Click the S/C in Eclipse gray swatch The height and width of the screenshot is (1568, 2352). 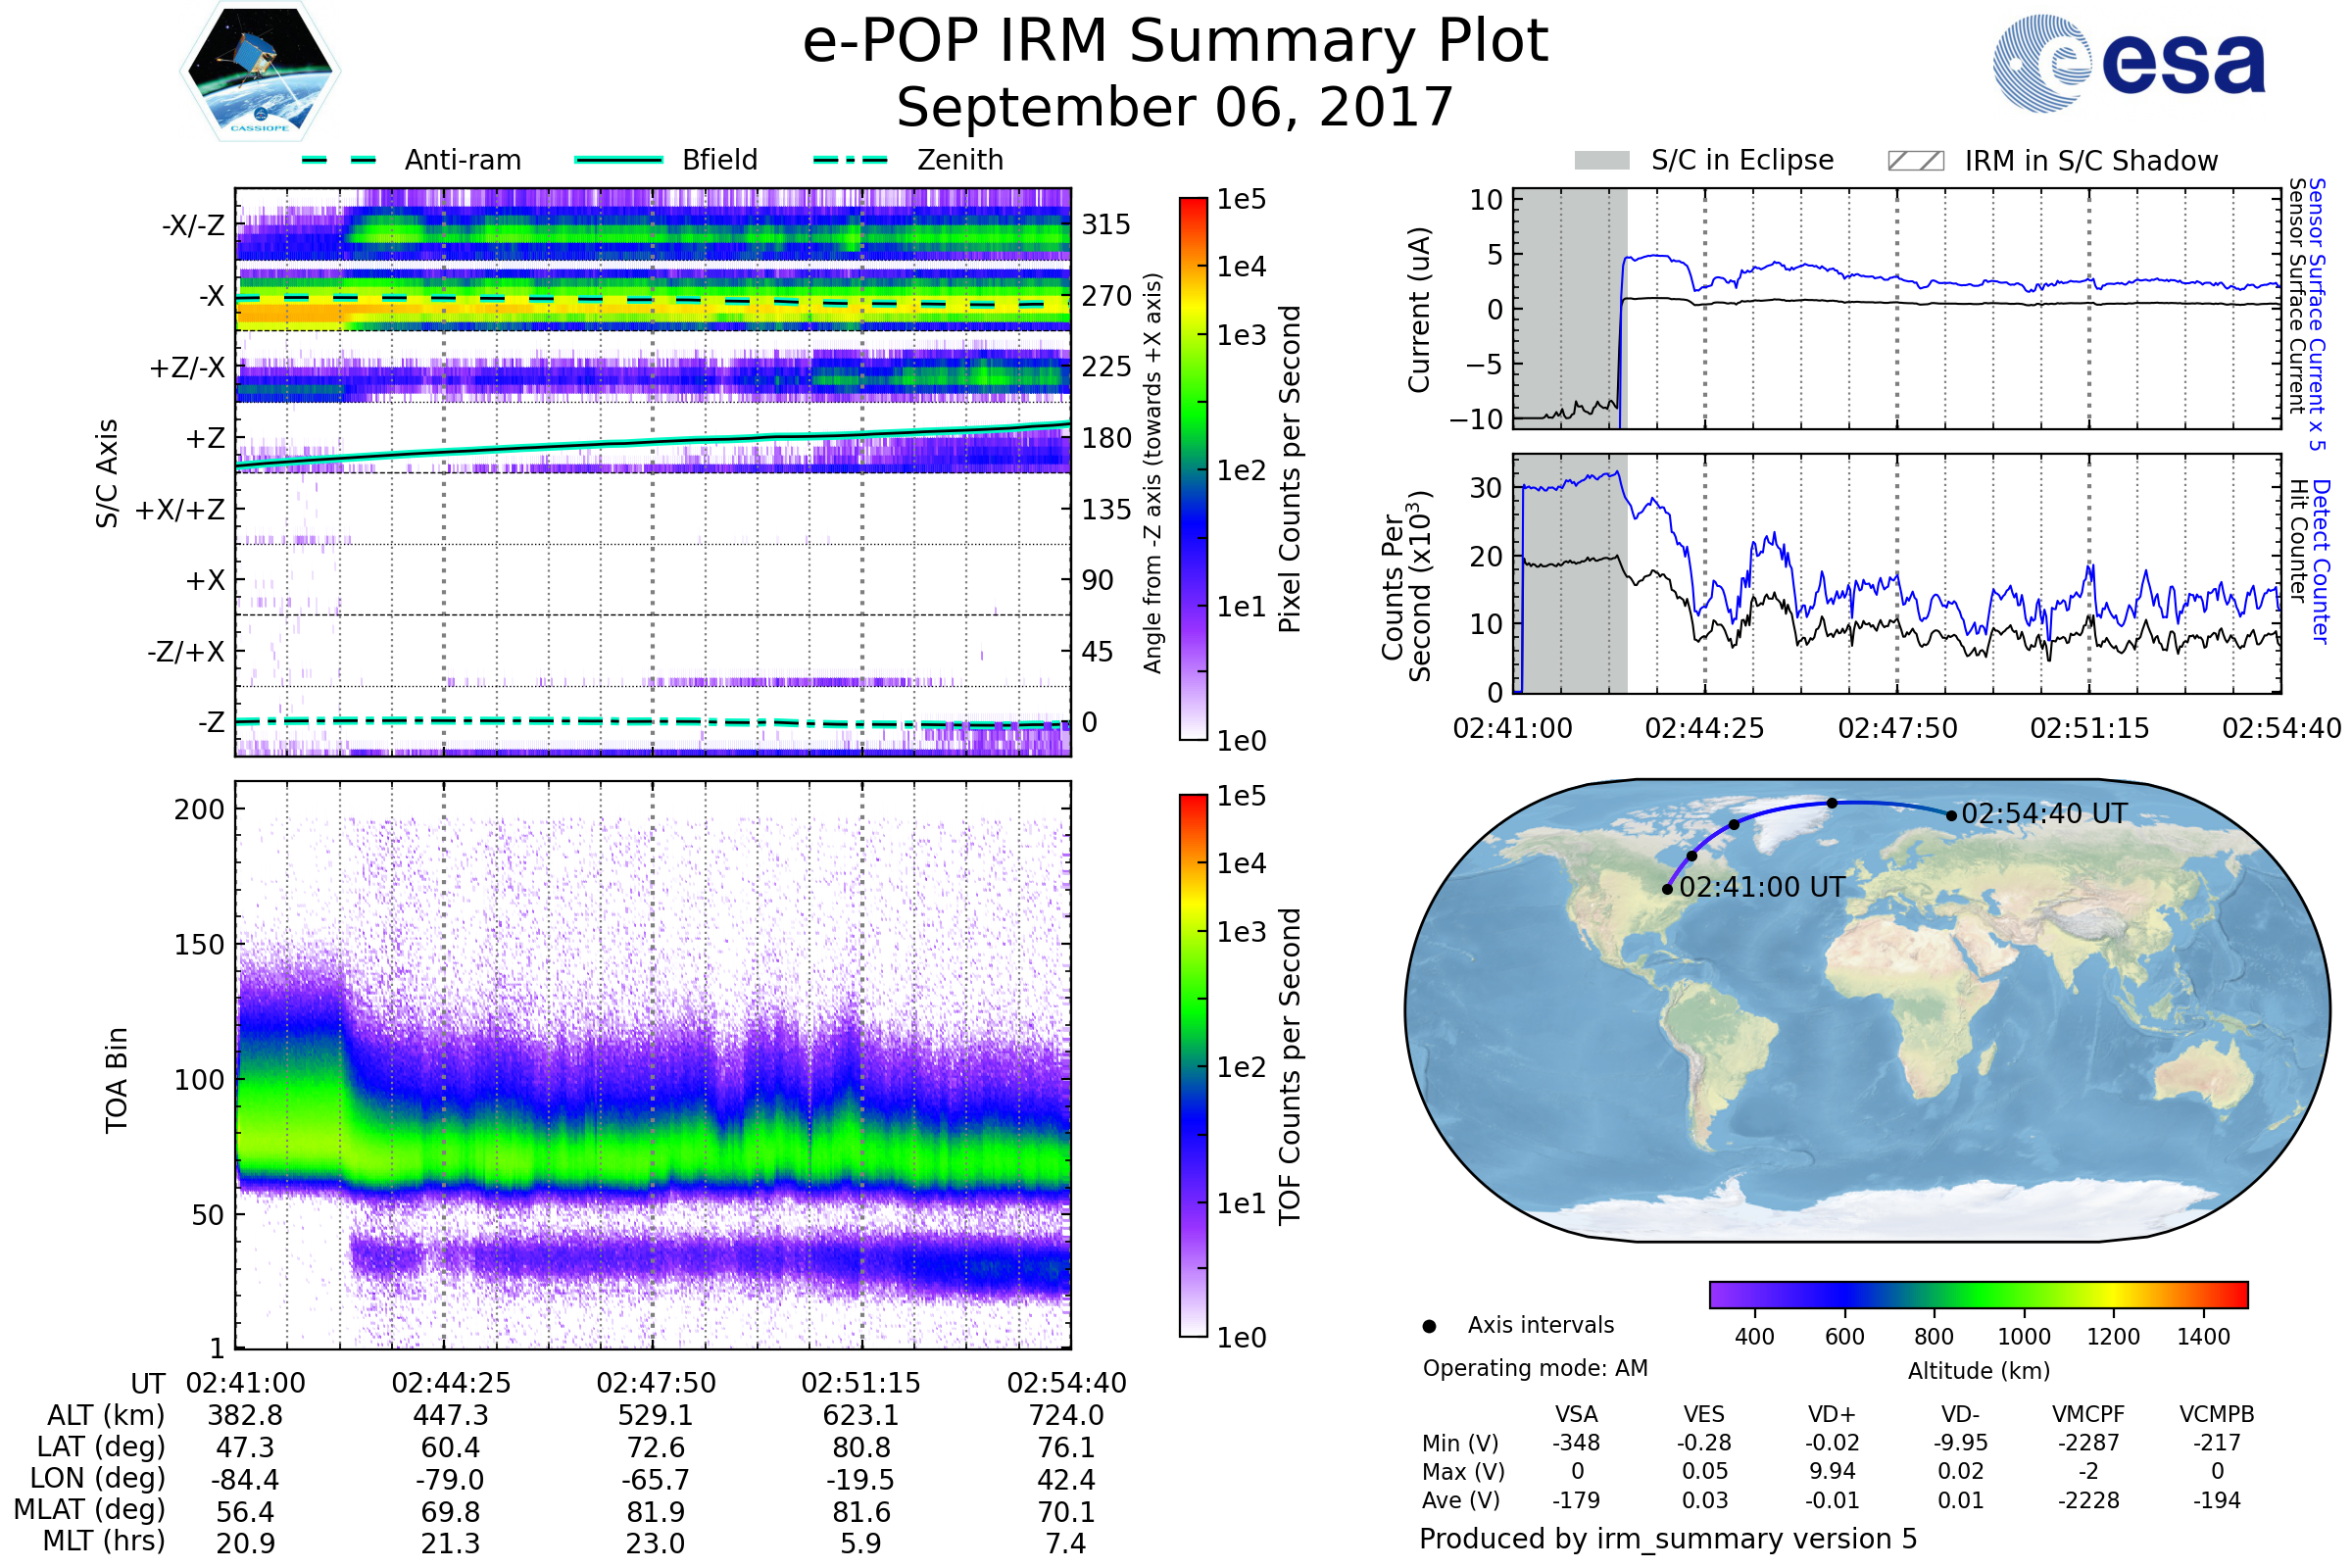point(1601,161)
